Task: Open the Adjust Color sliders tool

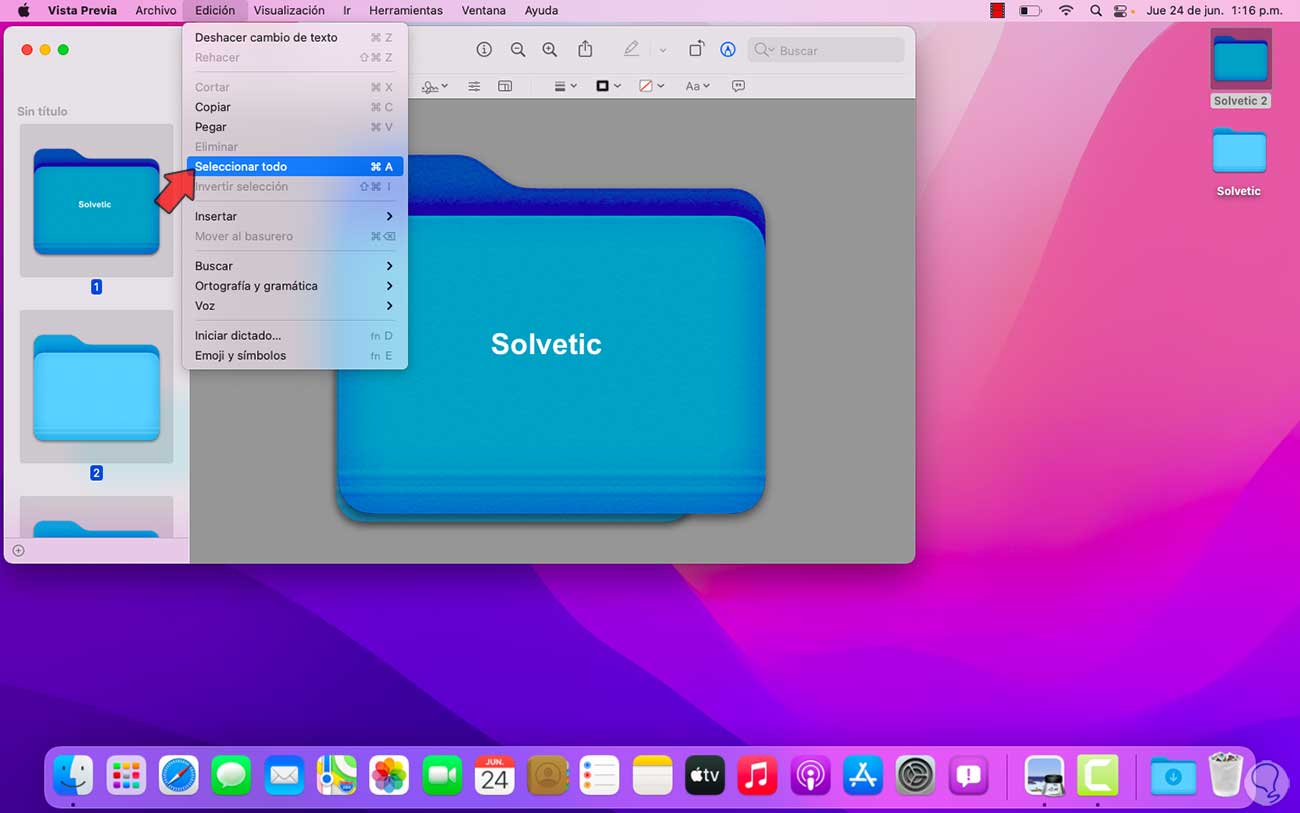Action: tap(474, 86)
